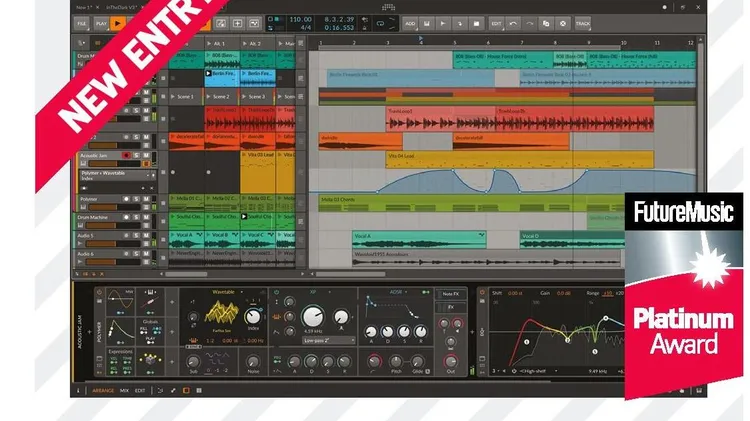Open the toolbar EDIT menu

coord(496,23)
